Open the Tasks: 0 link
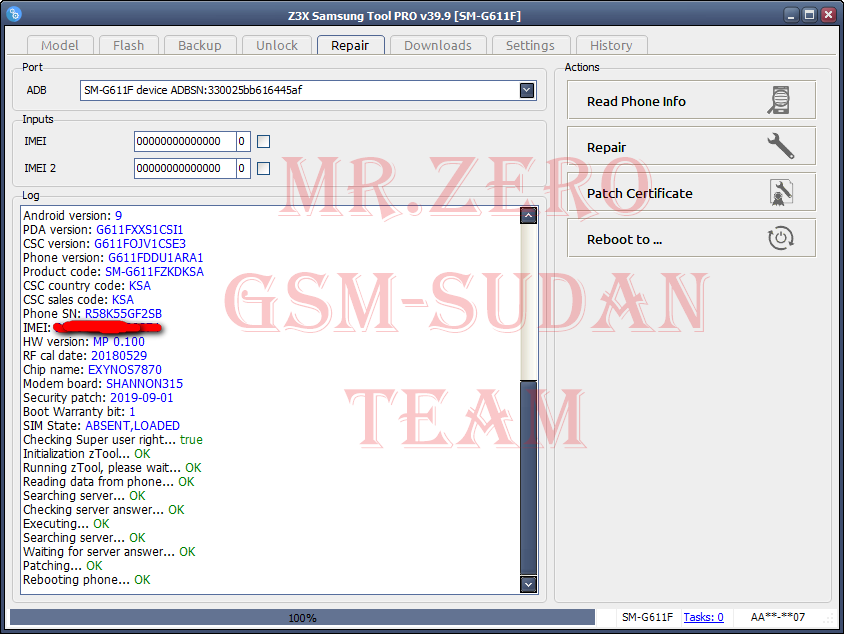844x634 pixels. coord(704,617)
